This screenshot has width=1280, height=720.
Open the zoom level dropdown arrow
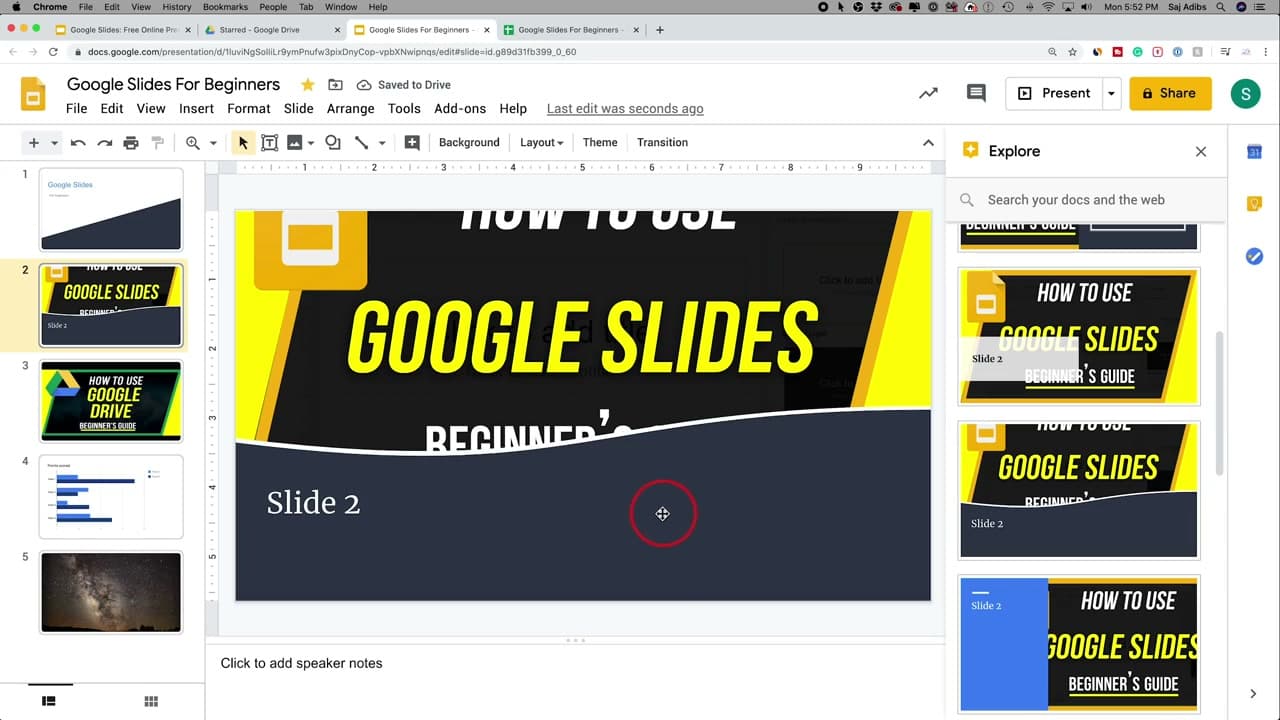213,143
